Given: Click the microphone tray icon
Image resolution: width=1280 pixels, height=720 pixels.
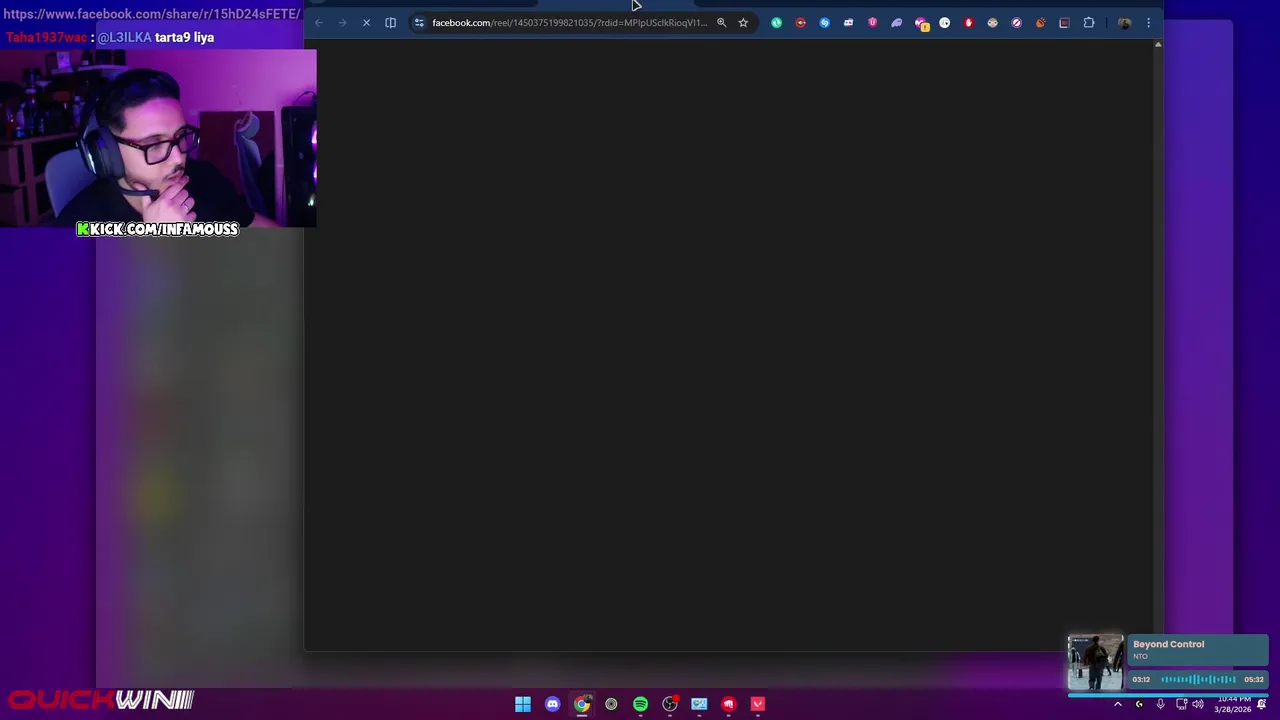Looking at the screenshot, I should coord(1160,704).
